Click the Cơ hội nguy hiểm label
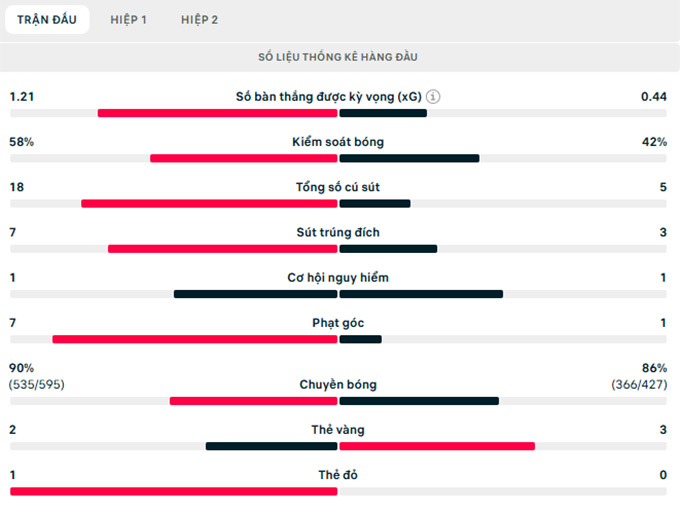This screenshot has height=512, width=680. click(338, 278)
